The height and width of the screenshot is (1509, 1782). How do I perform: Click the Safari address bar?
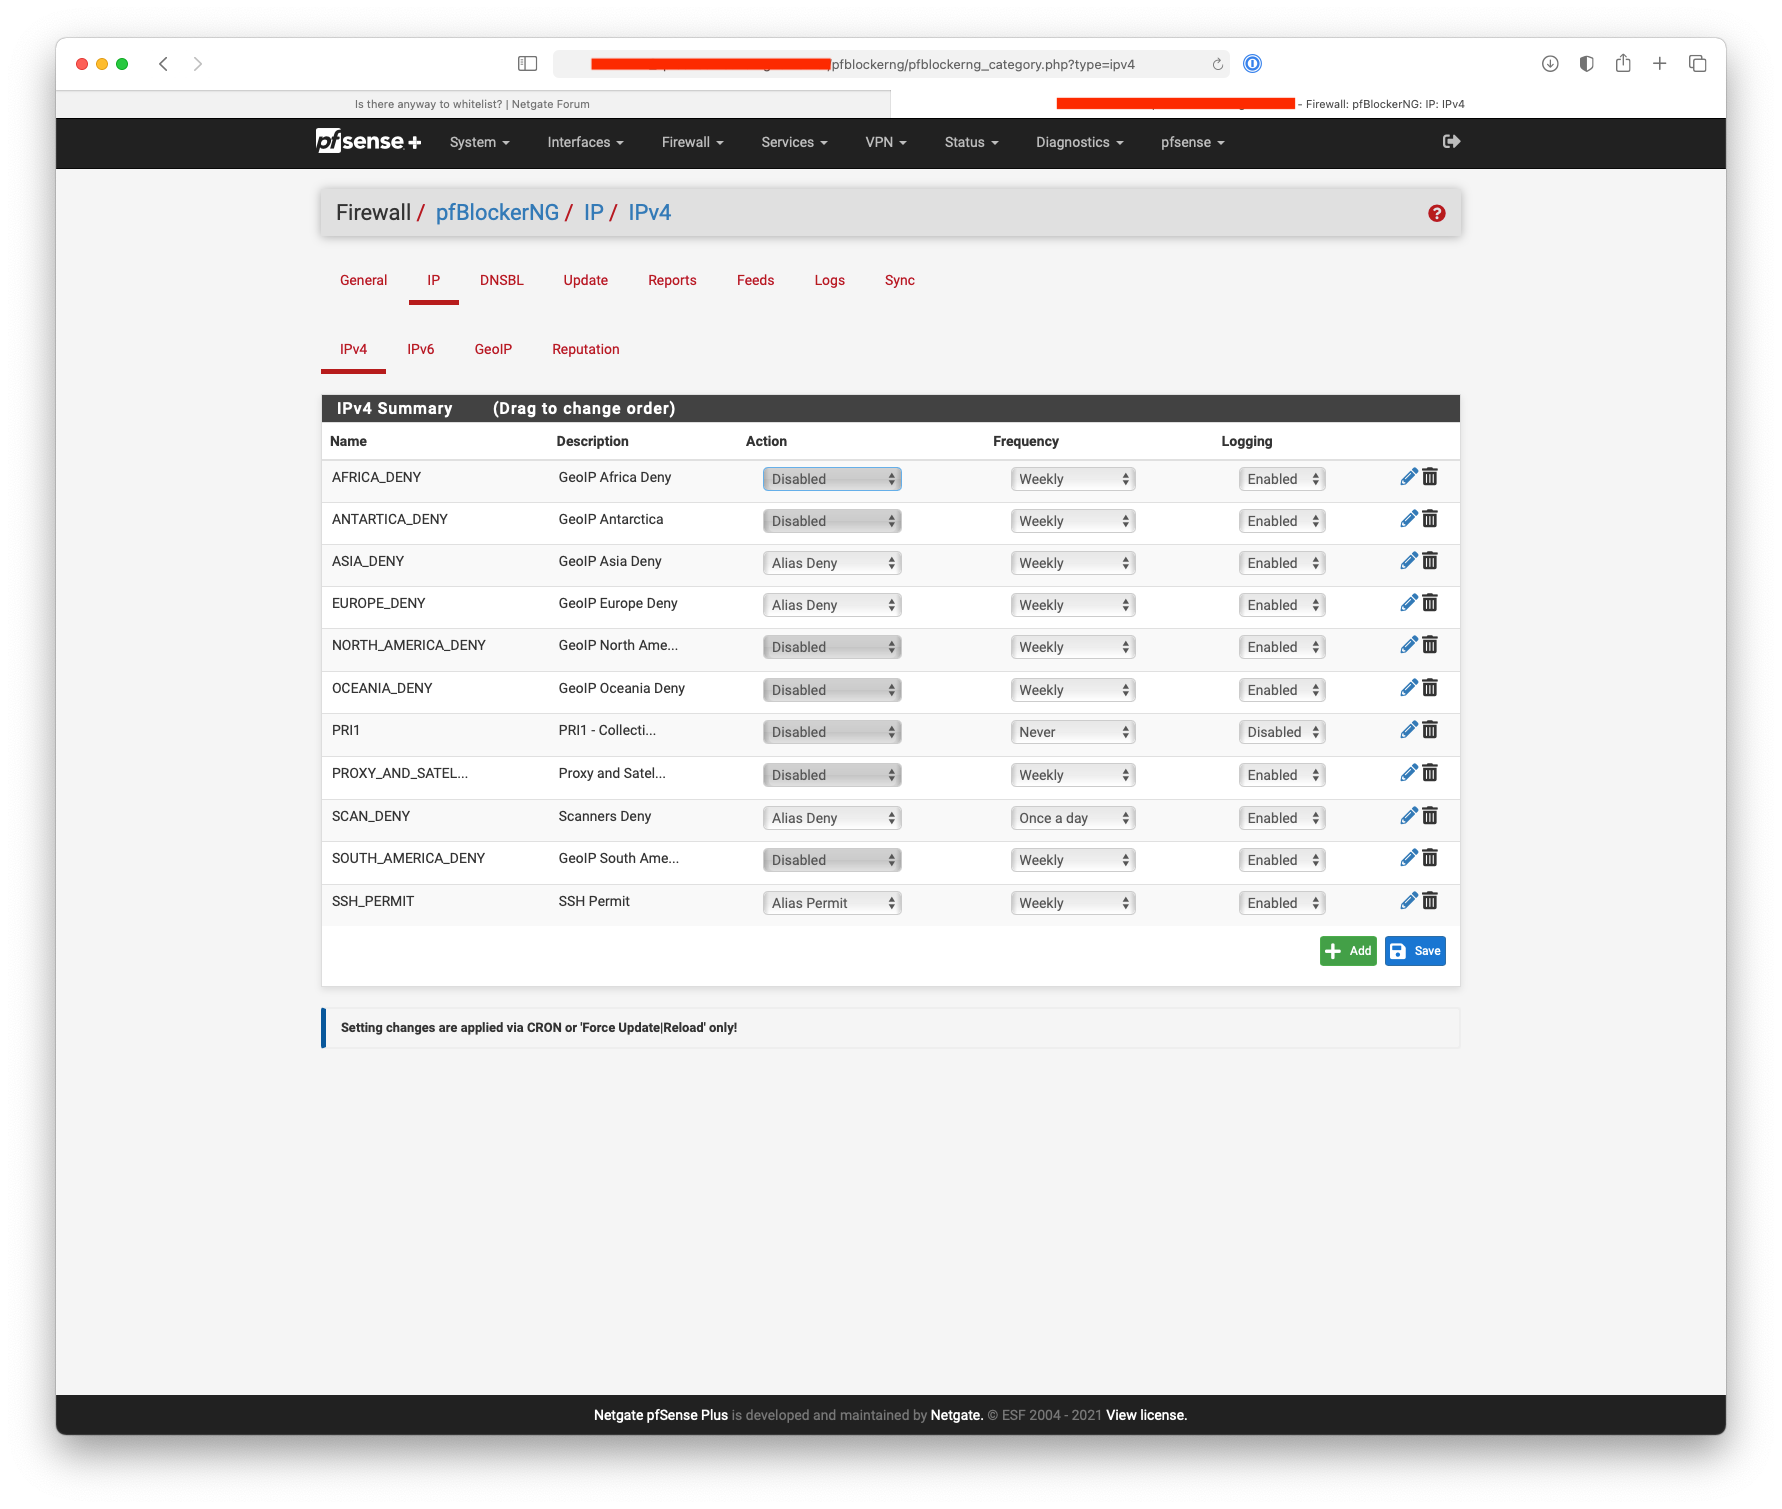click(x=890, y=64)
